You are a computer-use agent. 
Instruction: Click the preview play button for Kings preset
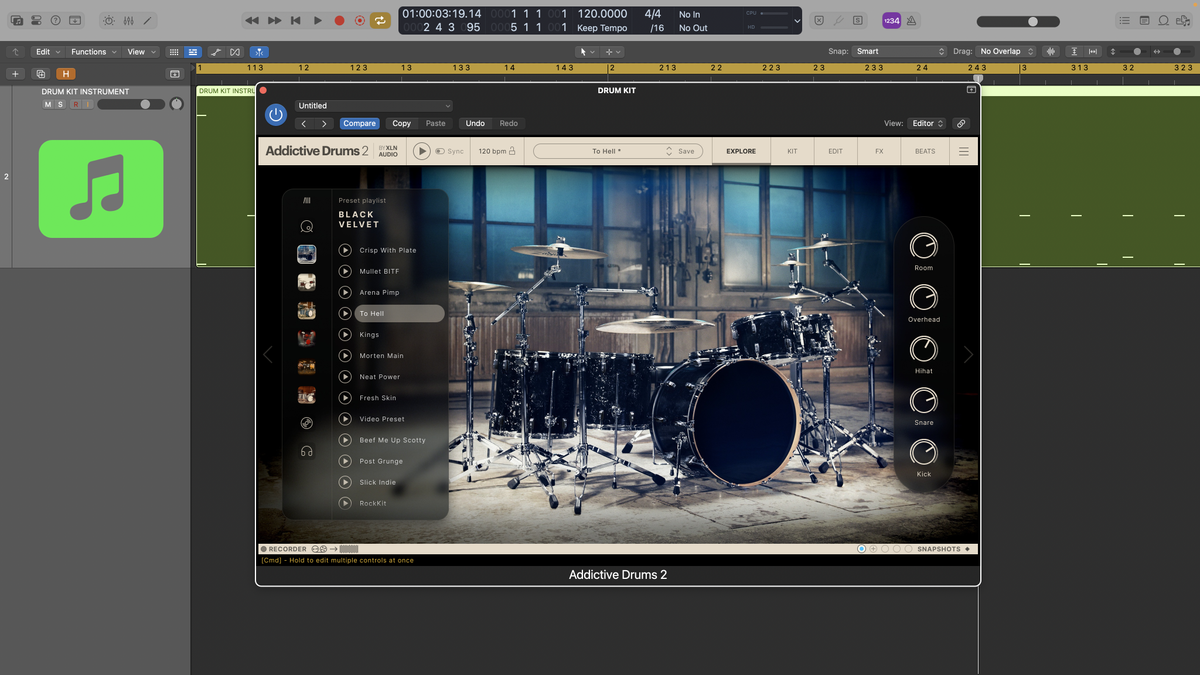click(x=345, y=335)
